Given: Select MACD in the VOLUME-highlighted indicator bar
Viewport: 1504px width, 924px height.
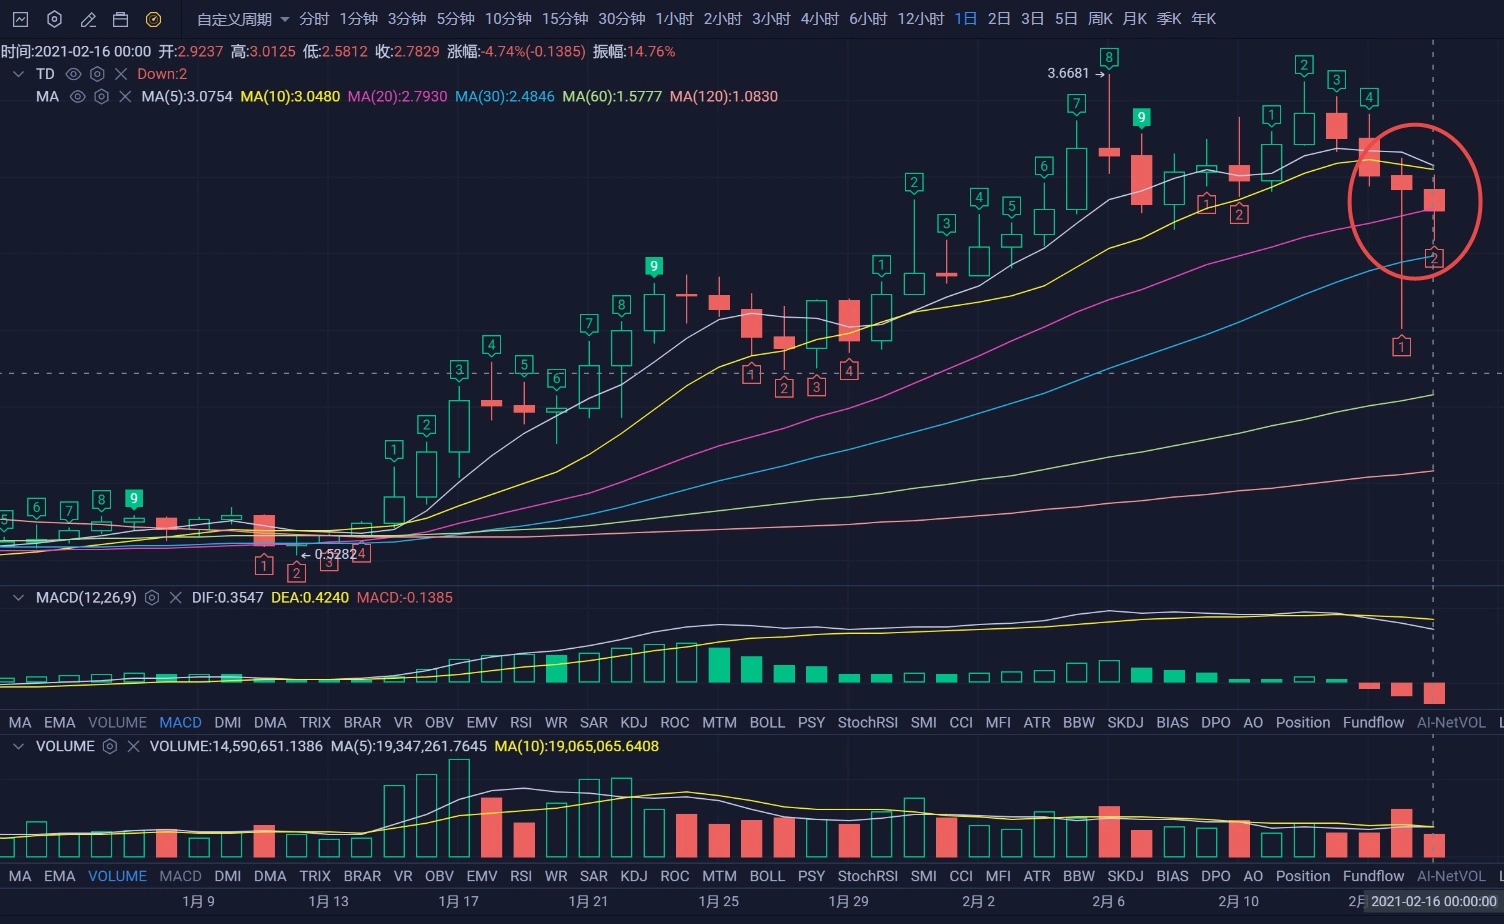Looking at the screenshot, I should 181,876.
